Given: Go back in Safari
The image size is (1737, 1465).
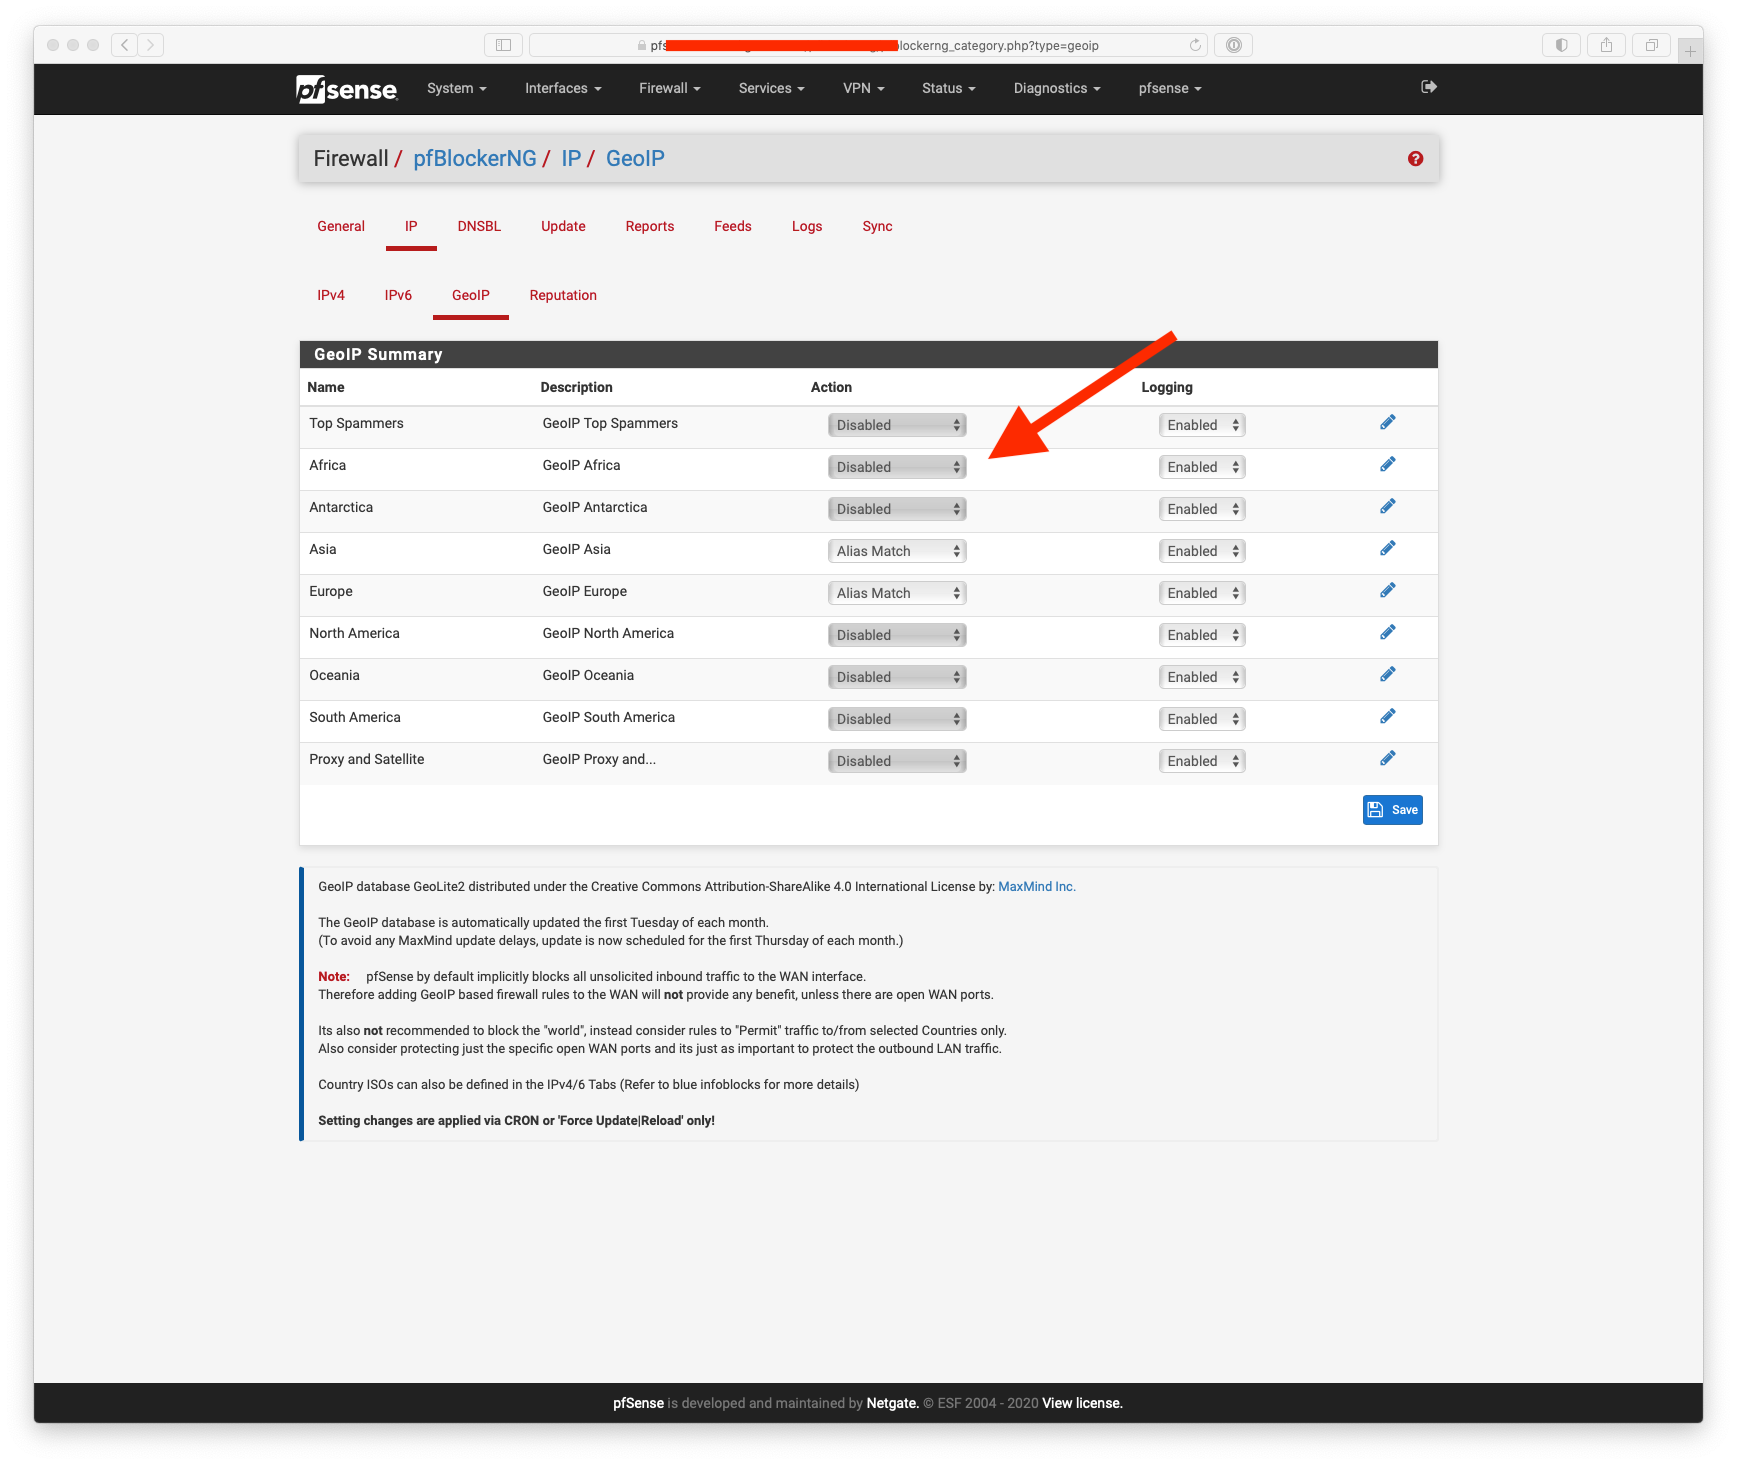Looking at the screenshot, I should click(x=125, y=45).
